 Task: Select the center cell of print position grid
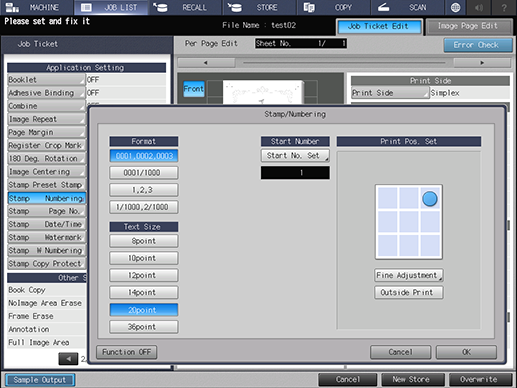[409, 222]
